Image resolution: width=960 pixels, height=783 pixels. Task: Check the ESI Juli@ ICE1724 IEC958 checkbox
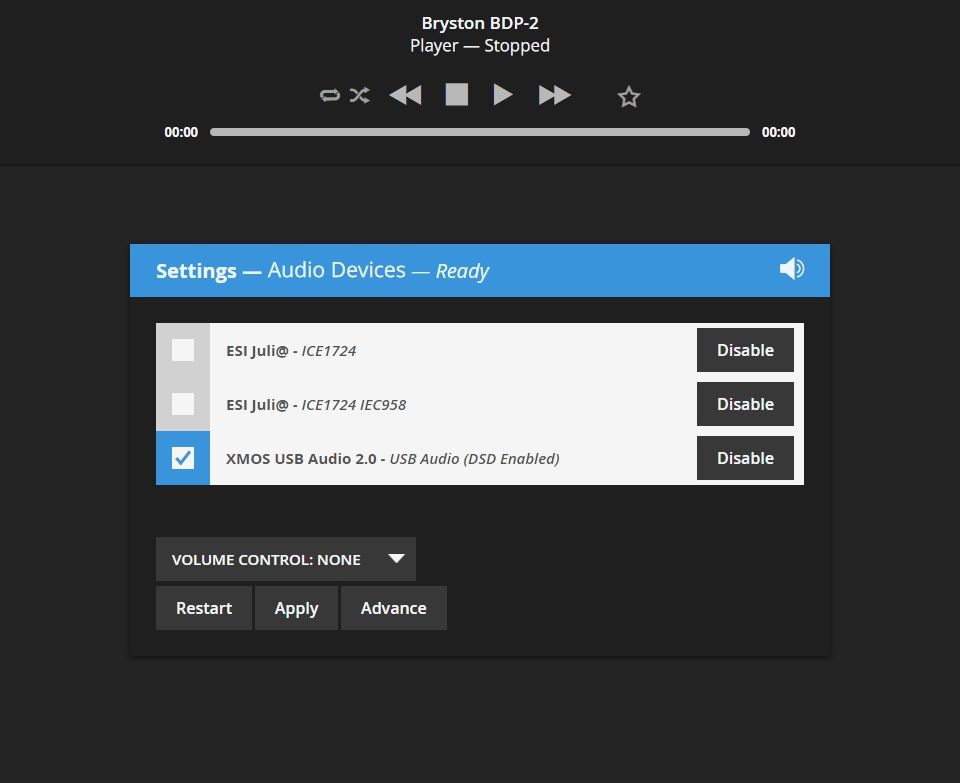coord(183,404)
